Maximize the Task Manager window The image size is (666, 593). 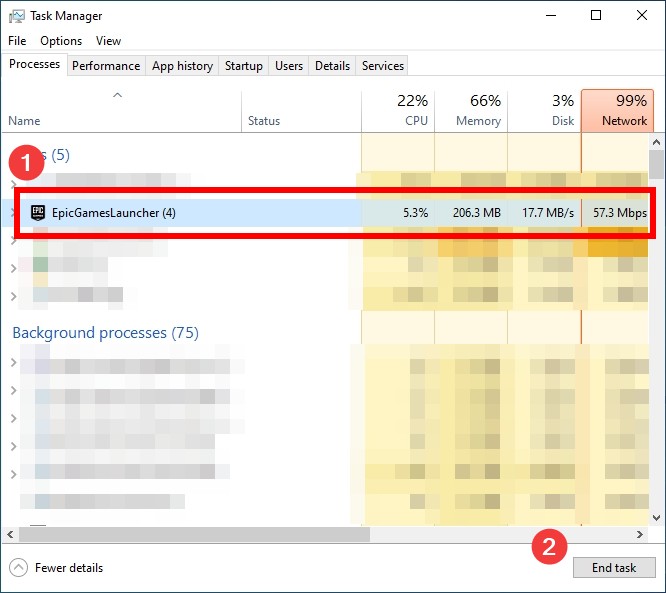(596, 16)
